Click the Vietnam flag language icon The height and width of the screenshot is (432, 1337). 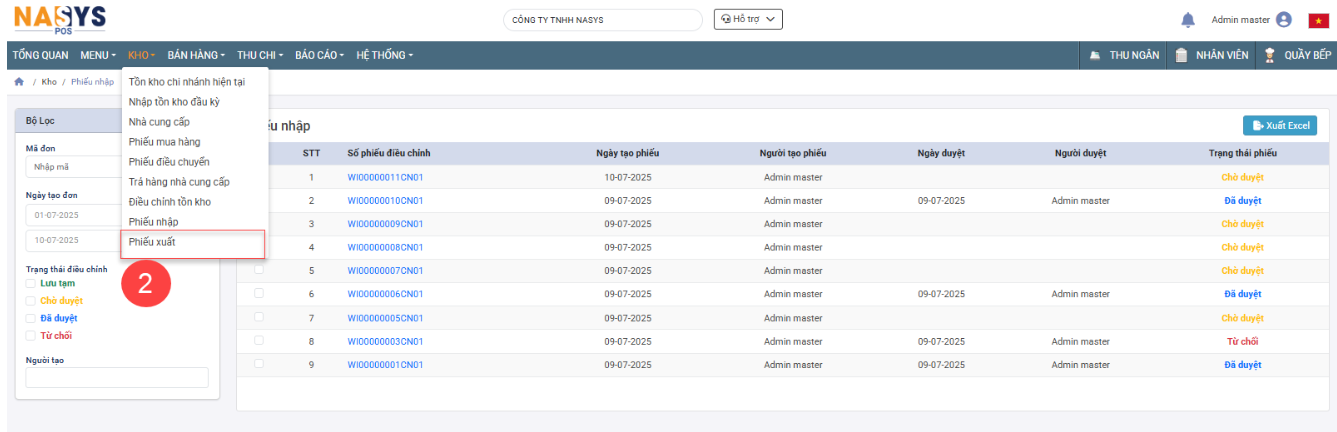(1322, 20)
